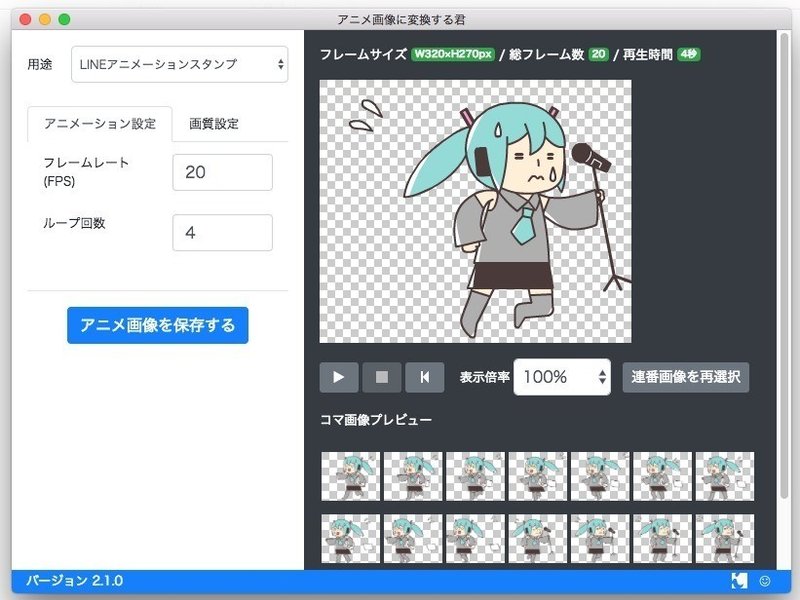Click 連番画像を再選択 button
This screenshot has width=800, height=600.
[x=686, y=377]
